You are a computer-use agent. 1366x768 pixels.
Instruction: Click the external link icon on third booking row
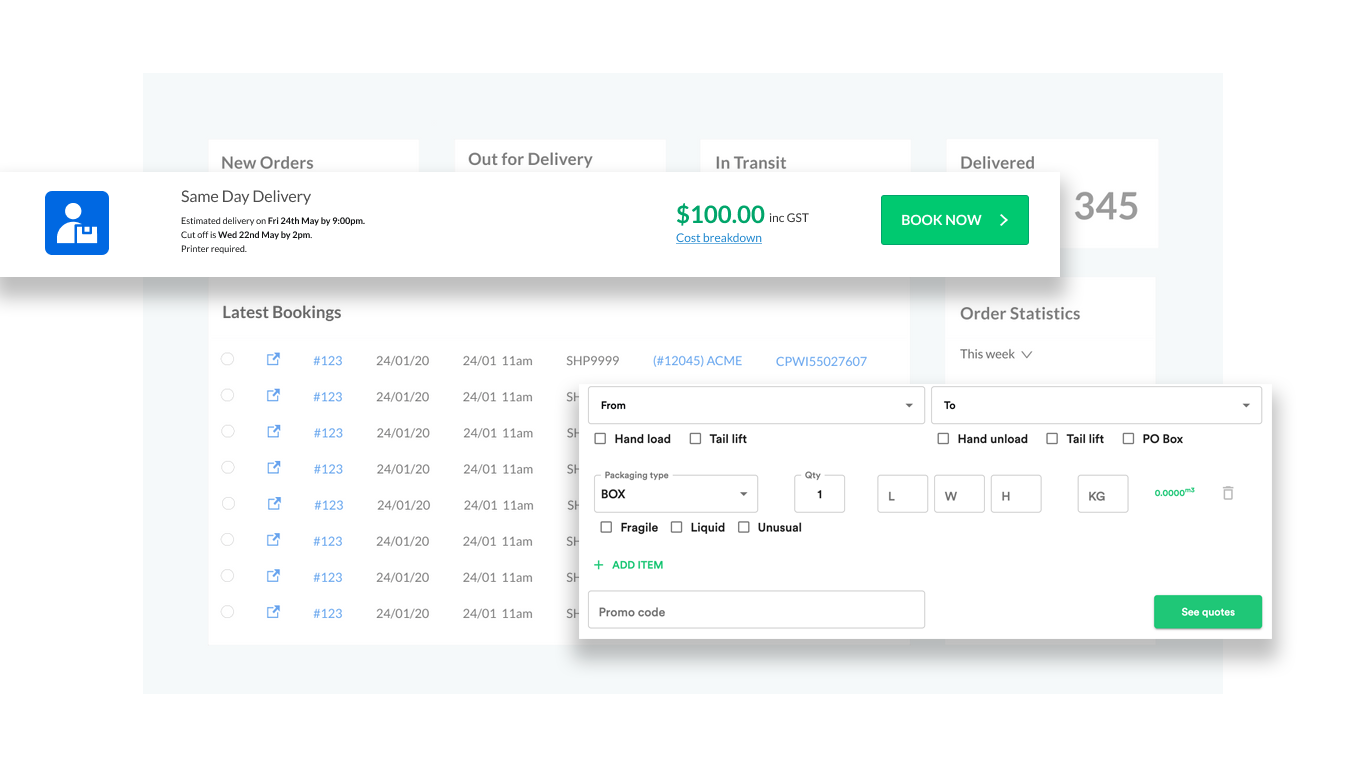click(x=273, y=431)
